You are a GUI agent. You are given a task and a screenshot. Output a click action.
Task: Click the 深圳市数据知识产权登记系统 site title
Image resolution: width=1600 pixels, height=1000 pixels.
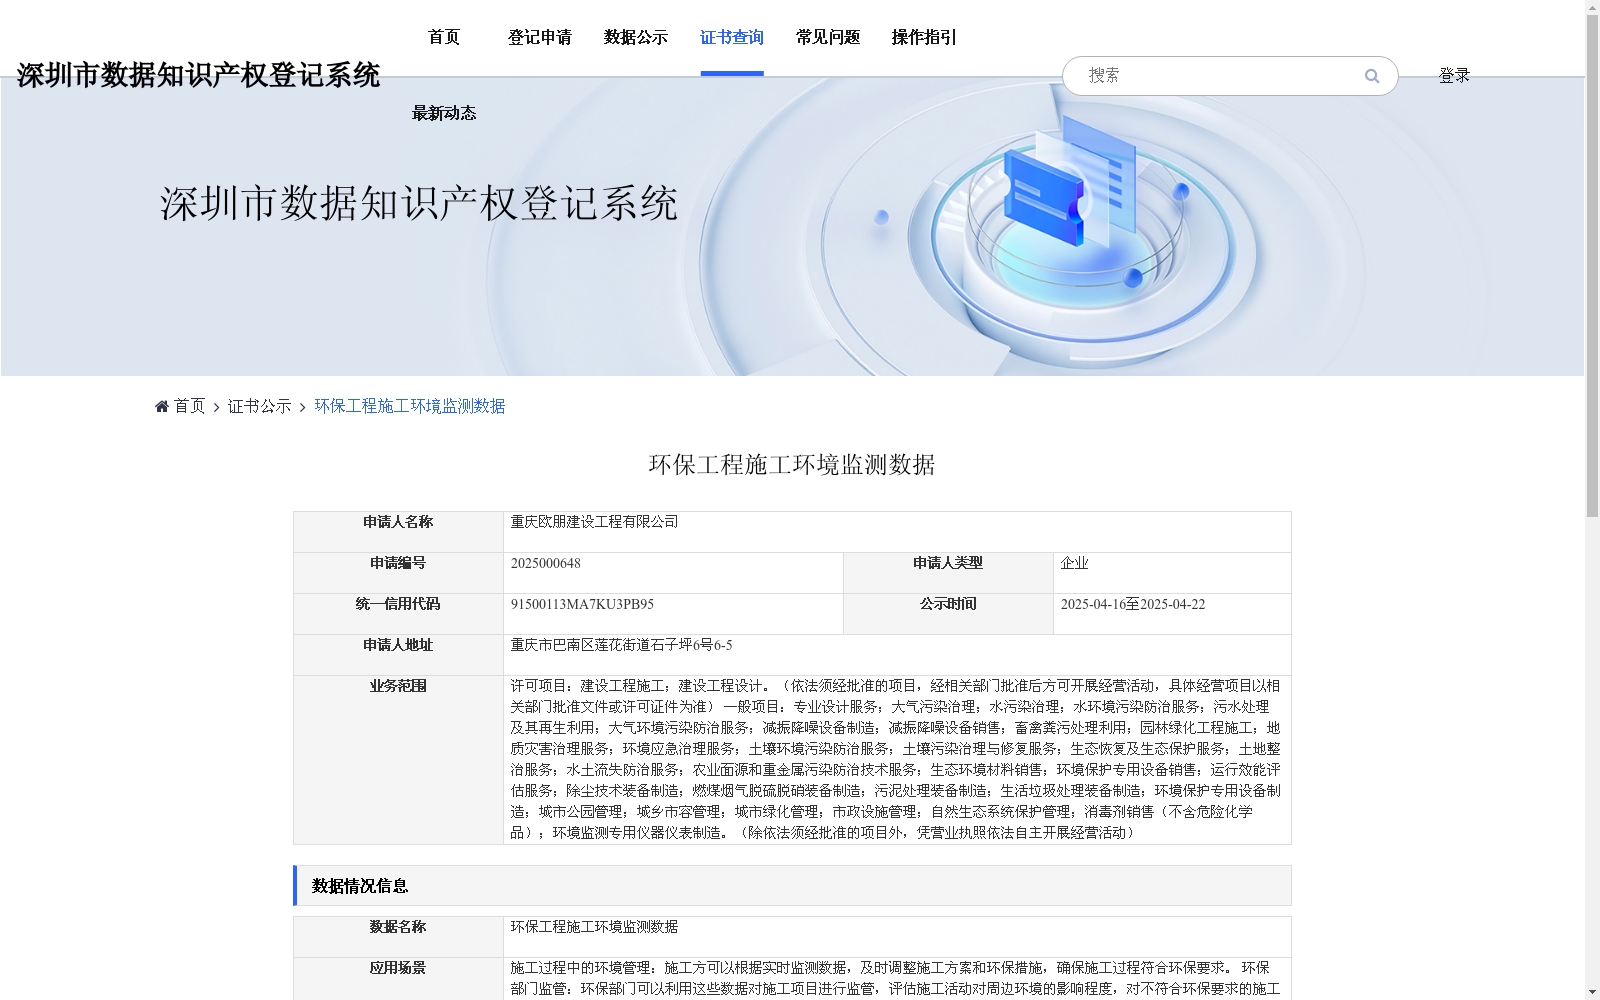click(198, 75)
